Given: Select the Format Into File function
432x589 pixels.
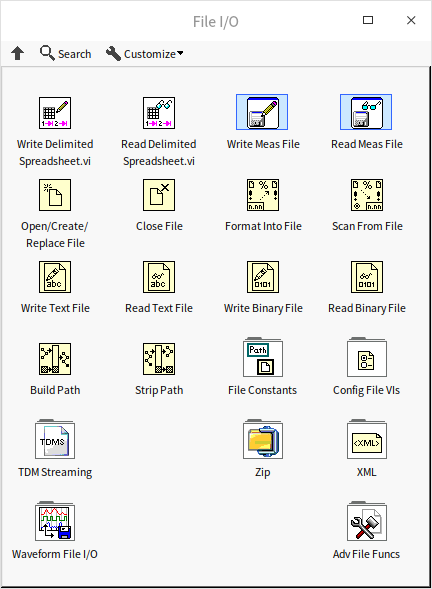Looking at the screenshot, I should pyautogui.click(x=263, y=195).
